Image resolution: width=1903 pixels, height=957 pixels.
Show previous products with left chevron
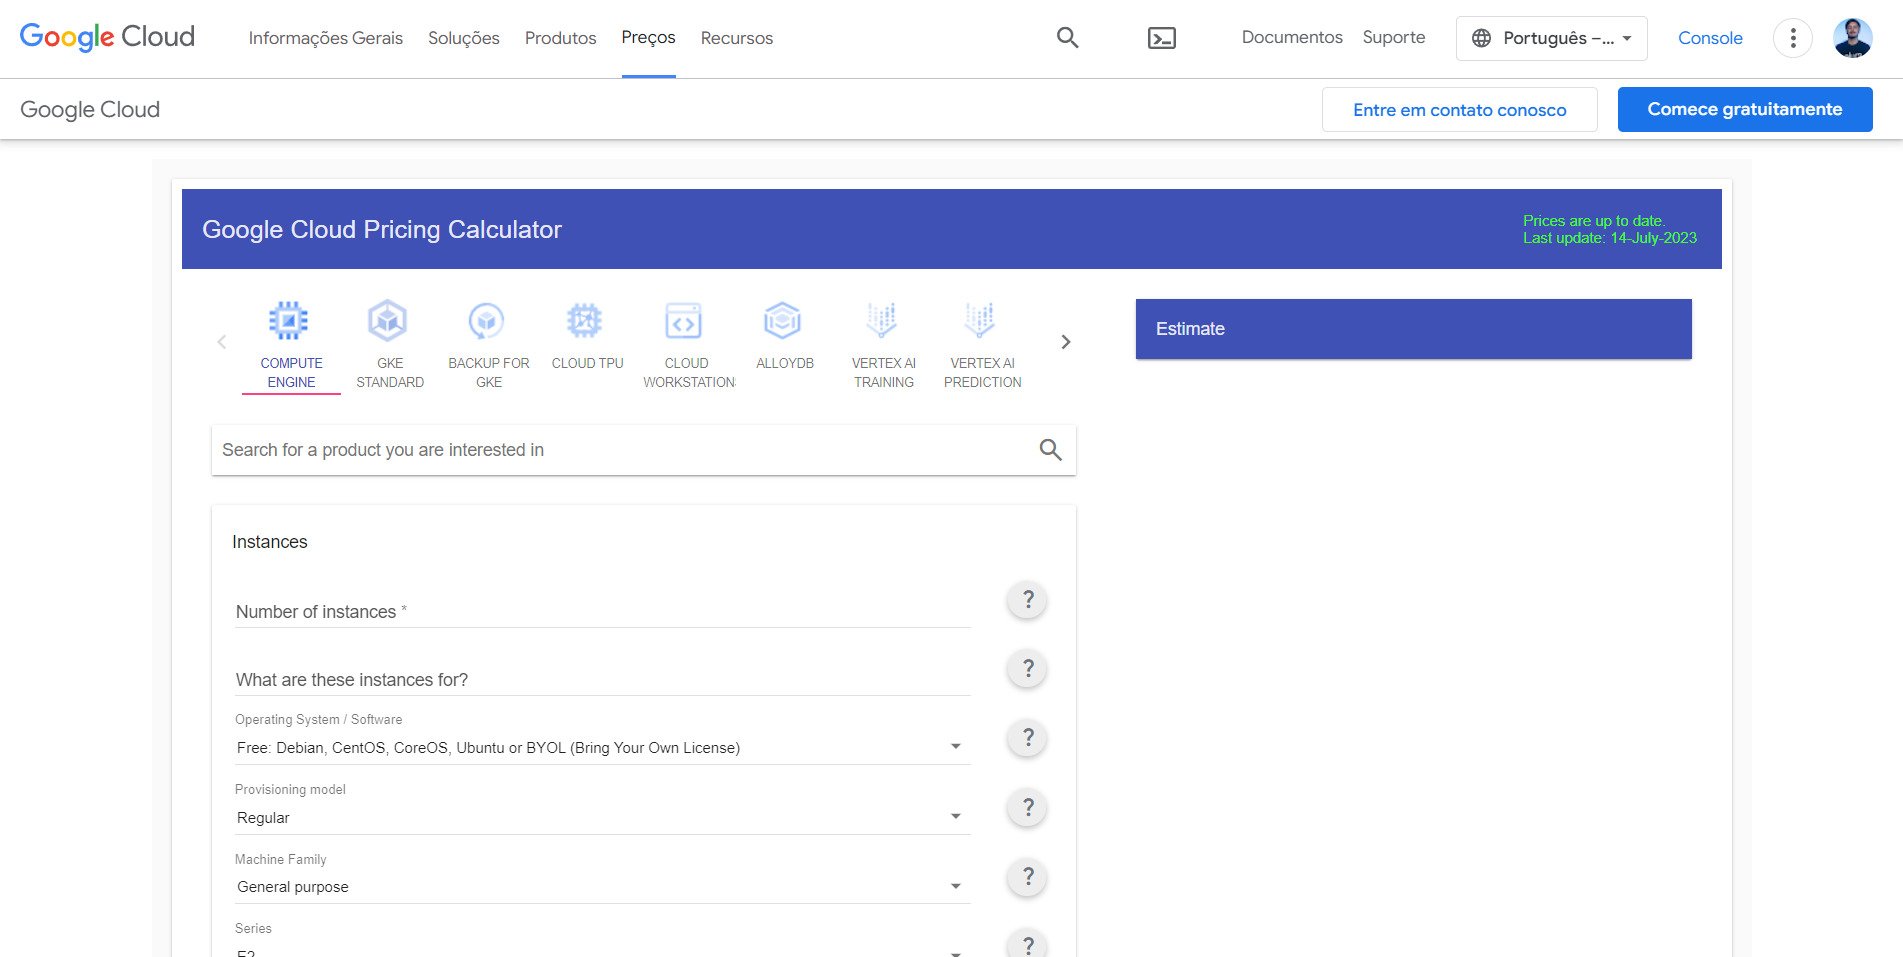(x=222, y=342)
